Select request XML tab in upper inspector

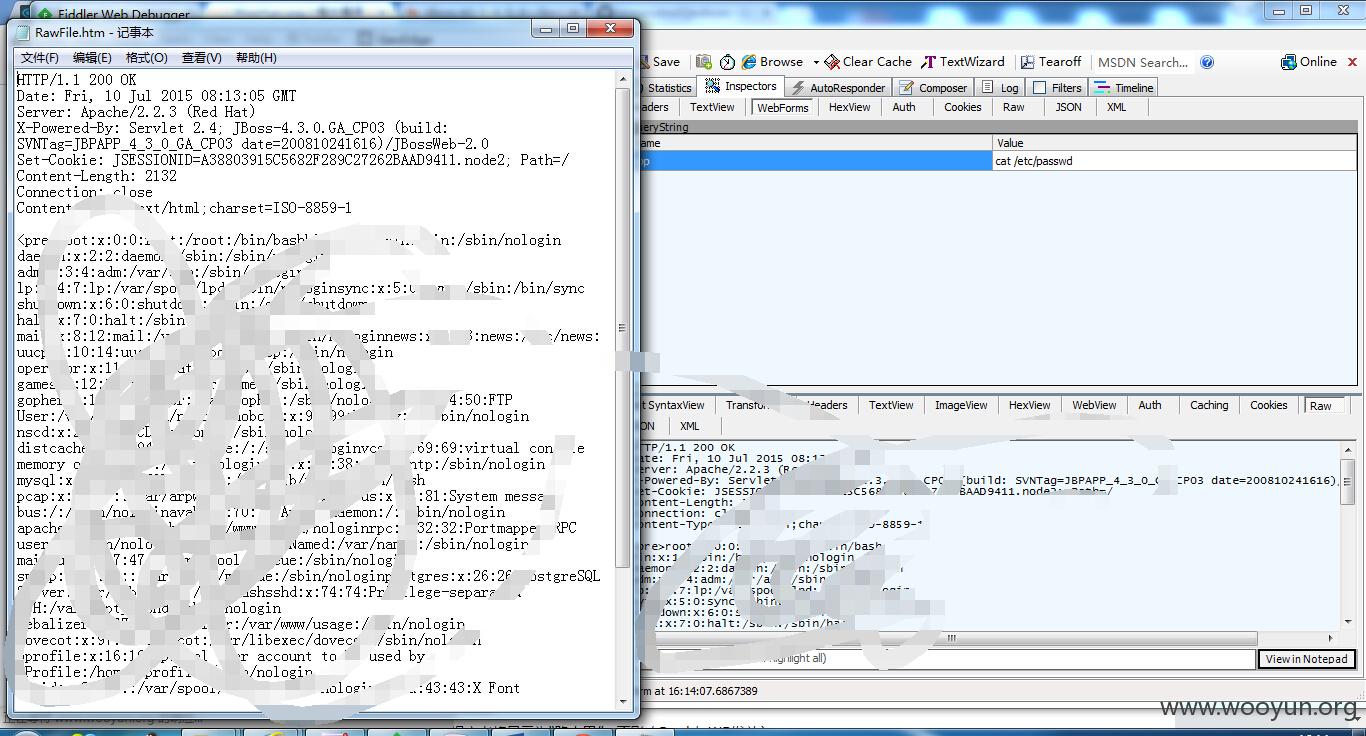(x=1116, y=107)
